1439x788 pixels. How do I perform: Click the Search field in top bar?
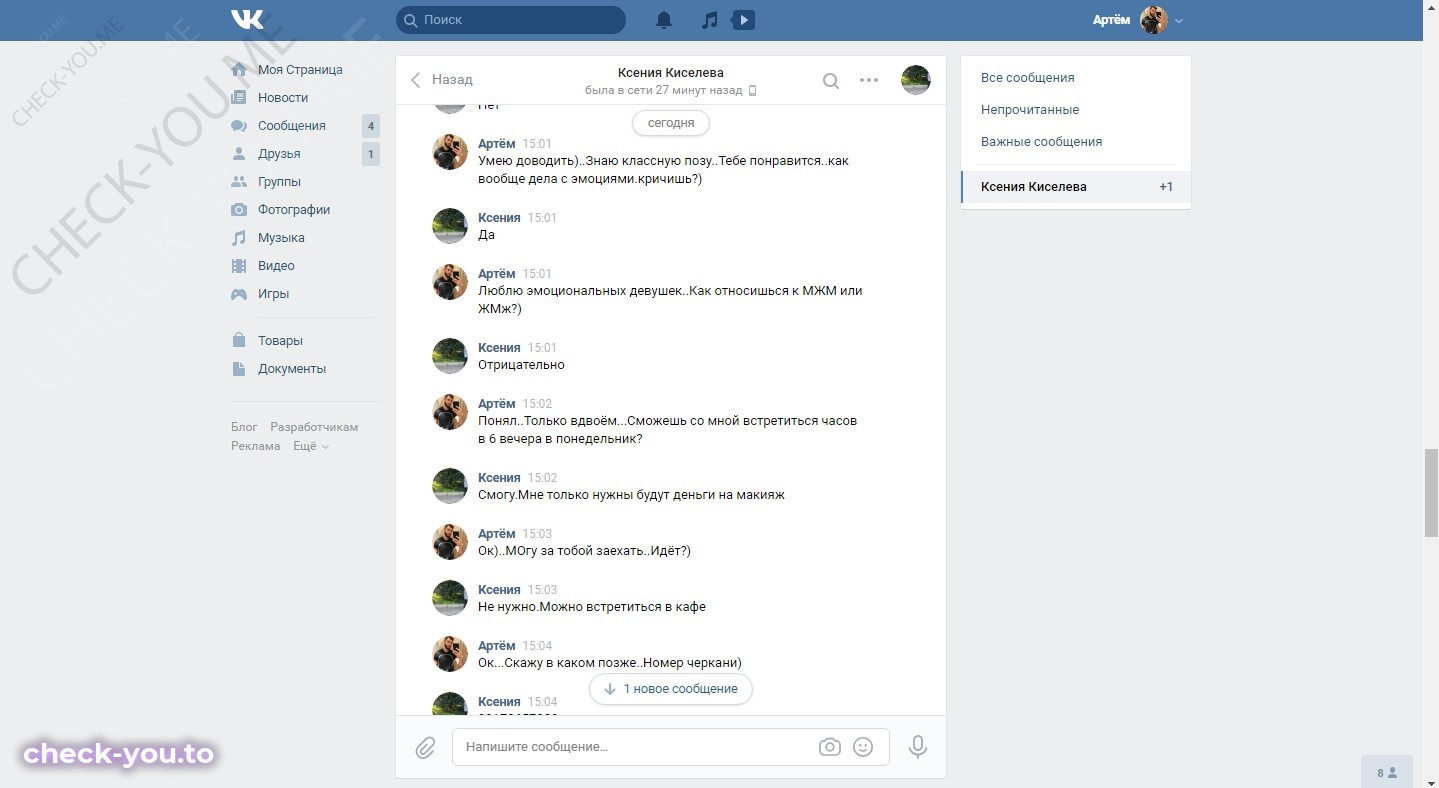click(x=511, y=20)
